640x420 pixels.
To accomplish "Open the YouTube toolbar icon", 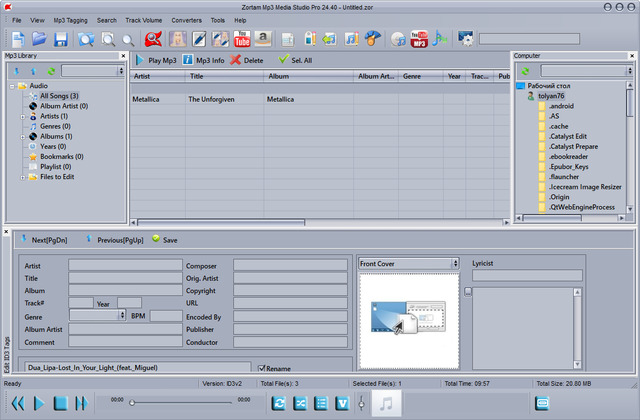I will point(243,39).
